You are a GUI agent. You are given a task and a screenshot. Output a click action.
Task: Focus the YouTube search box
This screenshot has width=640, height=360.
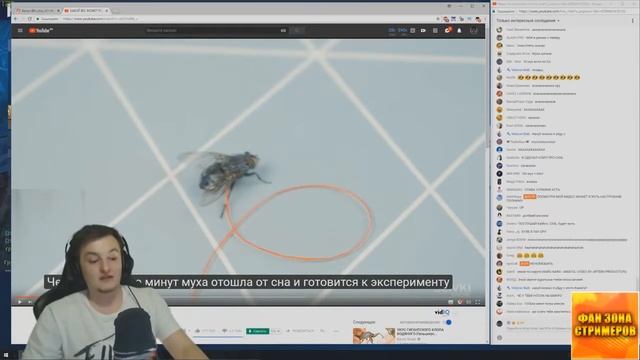point(216,31)
